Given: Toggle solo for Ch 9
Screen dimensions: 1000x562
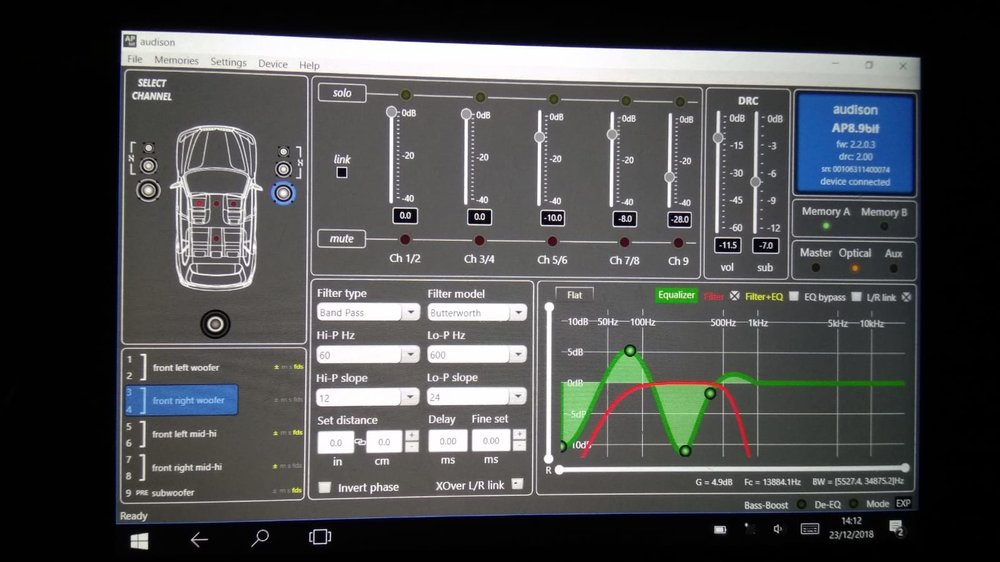Looking at the screenshot, I should [x=680, y=102].
